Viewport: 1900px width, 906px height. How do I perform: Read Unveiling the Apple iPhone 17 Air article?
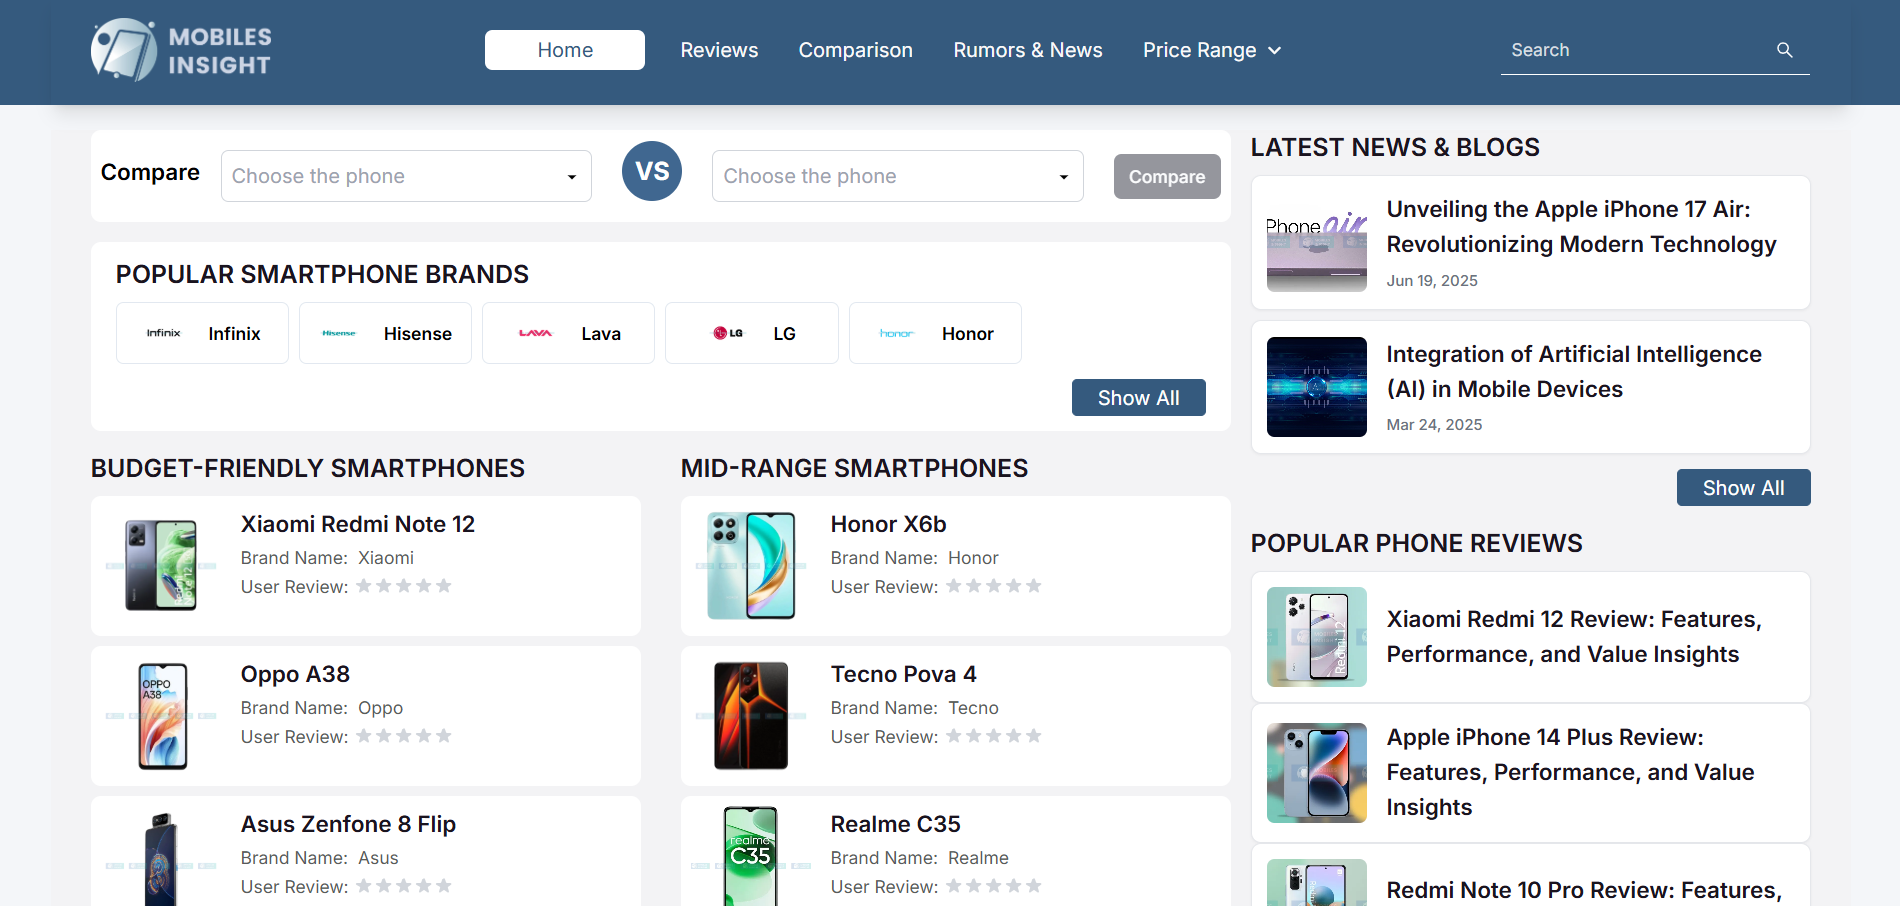click(1581, 227)
